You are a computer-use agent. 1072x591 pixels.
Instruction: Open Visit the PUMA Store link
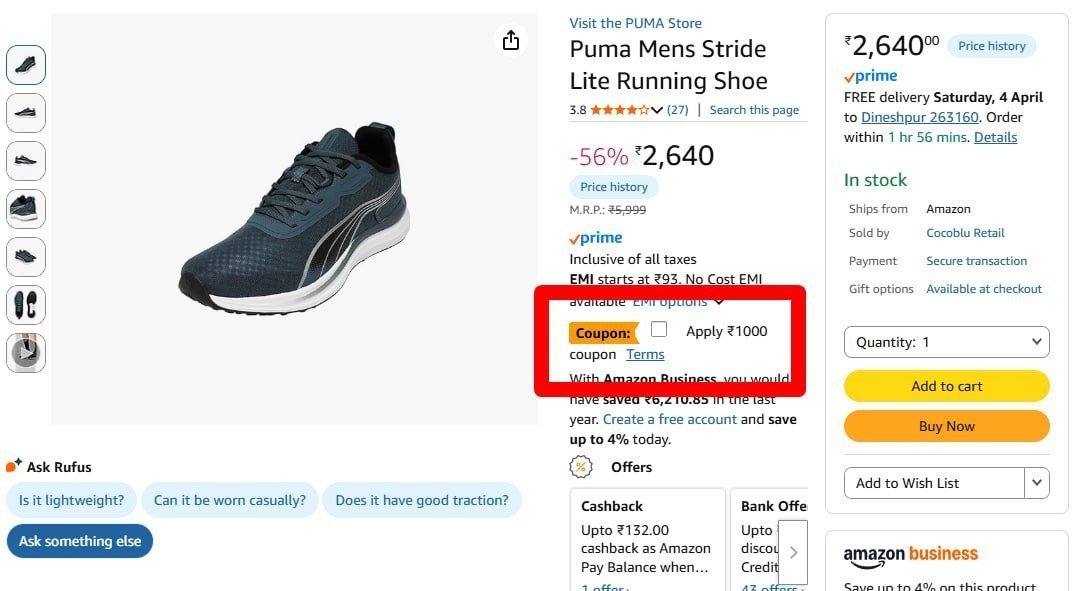[x=635, y=23]
